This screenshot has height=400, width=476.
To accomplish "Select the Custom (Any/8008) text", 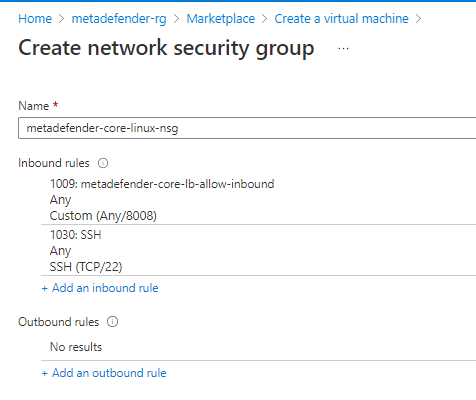I will [103, 216].
